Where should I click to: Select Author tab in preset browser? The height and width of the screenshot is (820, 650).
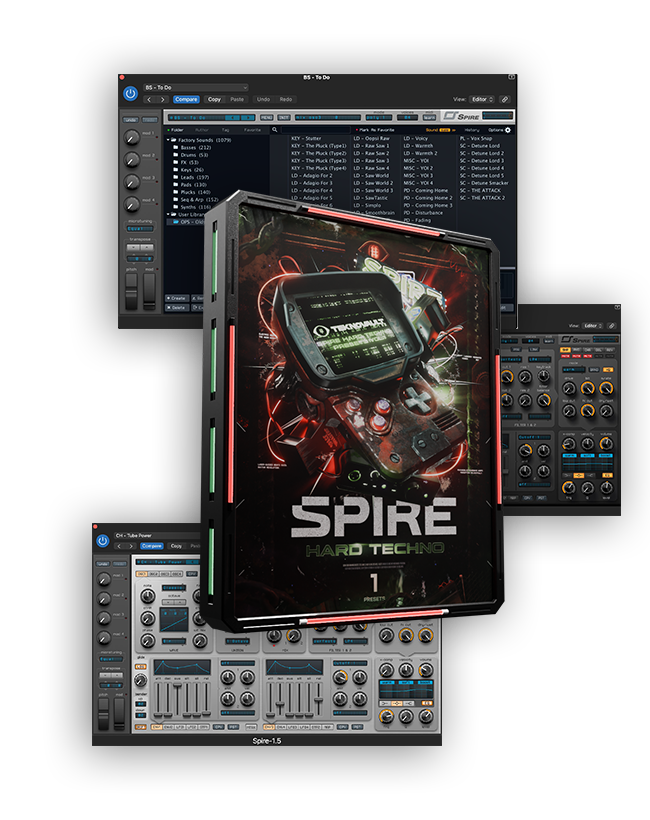(202, 130)
